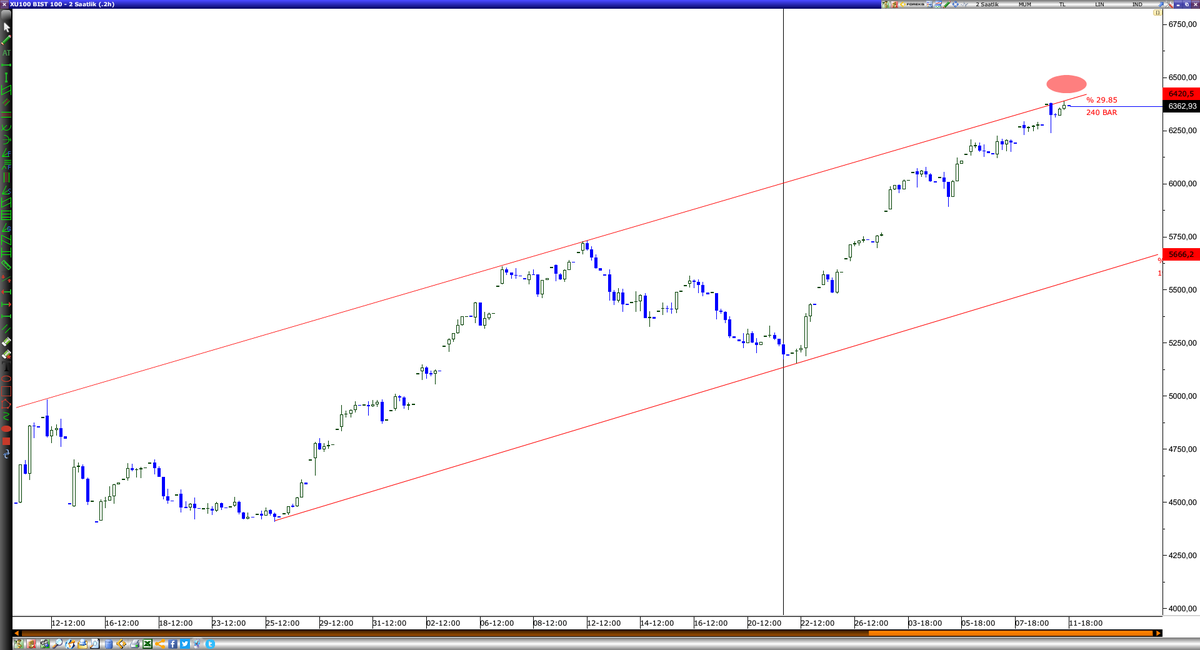This screenshot has height=650, width=1200.
Task: Click the first icon in top-right toolbar
Action: click(885, 5)
